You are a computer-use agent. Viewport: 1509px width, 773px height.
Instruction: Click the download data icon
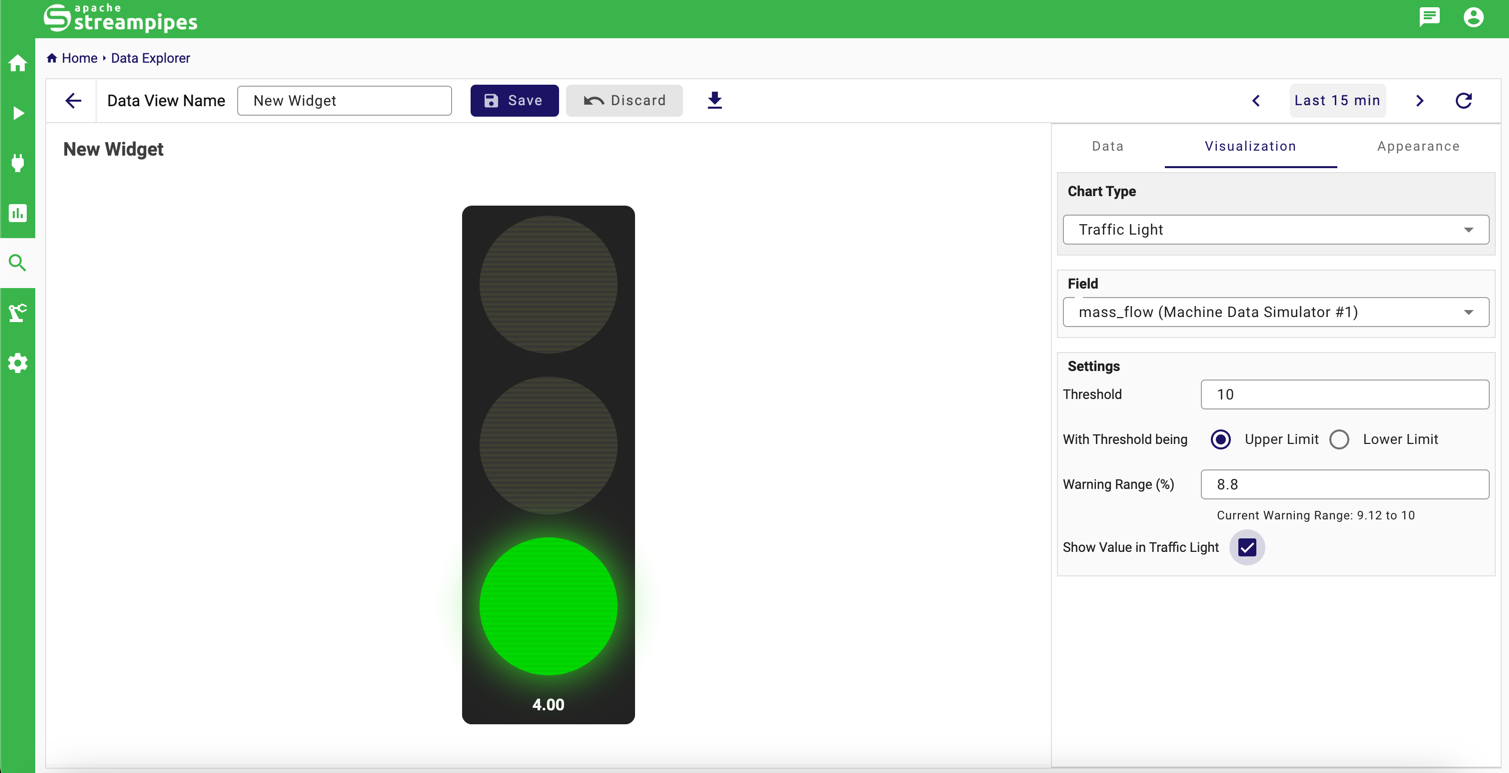point(715,101)
